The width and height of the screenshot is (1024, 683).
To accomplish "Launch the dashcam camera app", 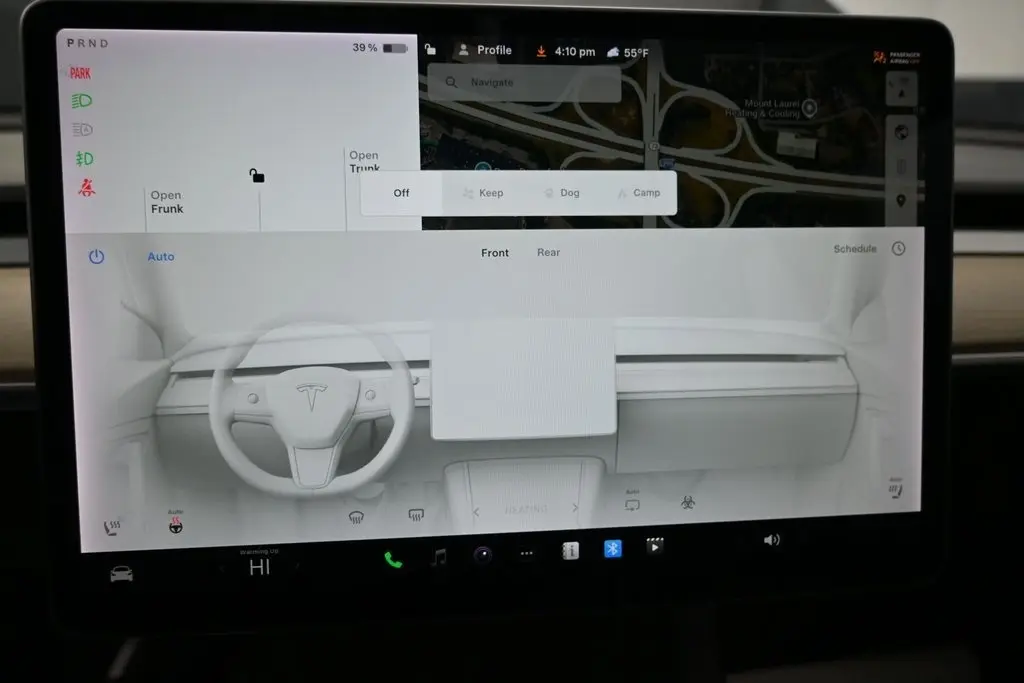I will [482, 555].
